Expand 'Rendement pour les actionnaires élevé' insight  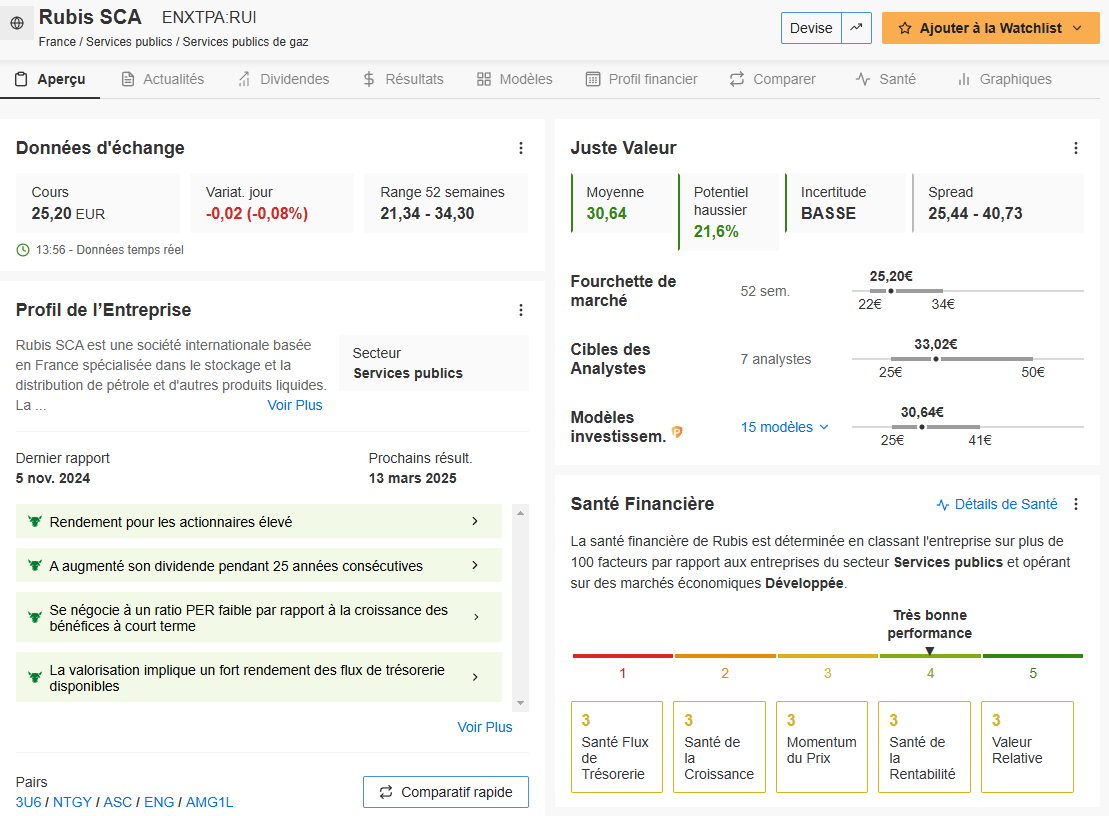pos(259,522)
